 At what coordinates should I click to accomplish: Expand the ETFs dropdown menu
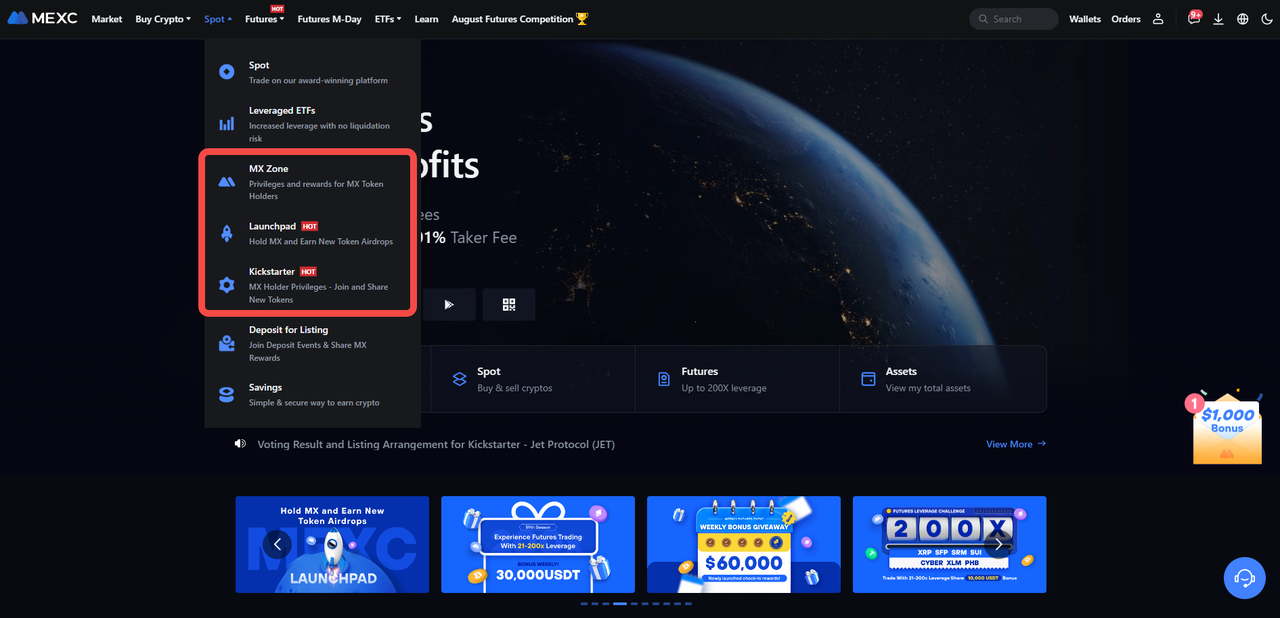click(388, 19)
